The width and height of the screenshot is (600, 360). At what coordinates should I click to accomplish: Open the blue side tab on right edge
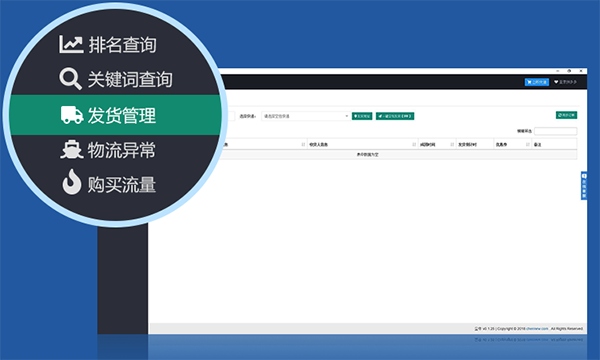point(584,186)
